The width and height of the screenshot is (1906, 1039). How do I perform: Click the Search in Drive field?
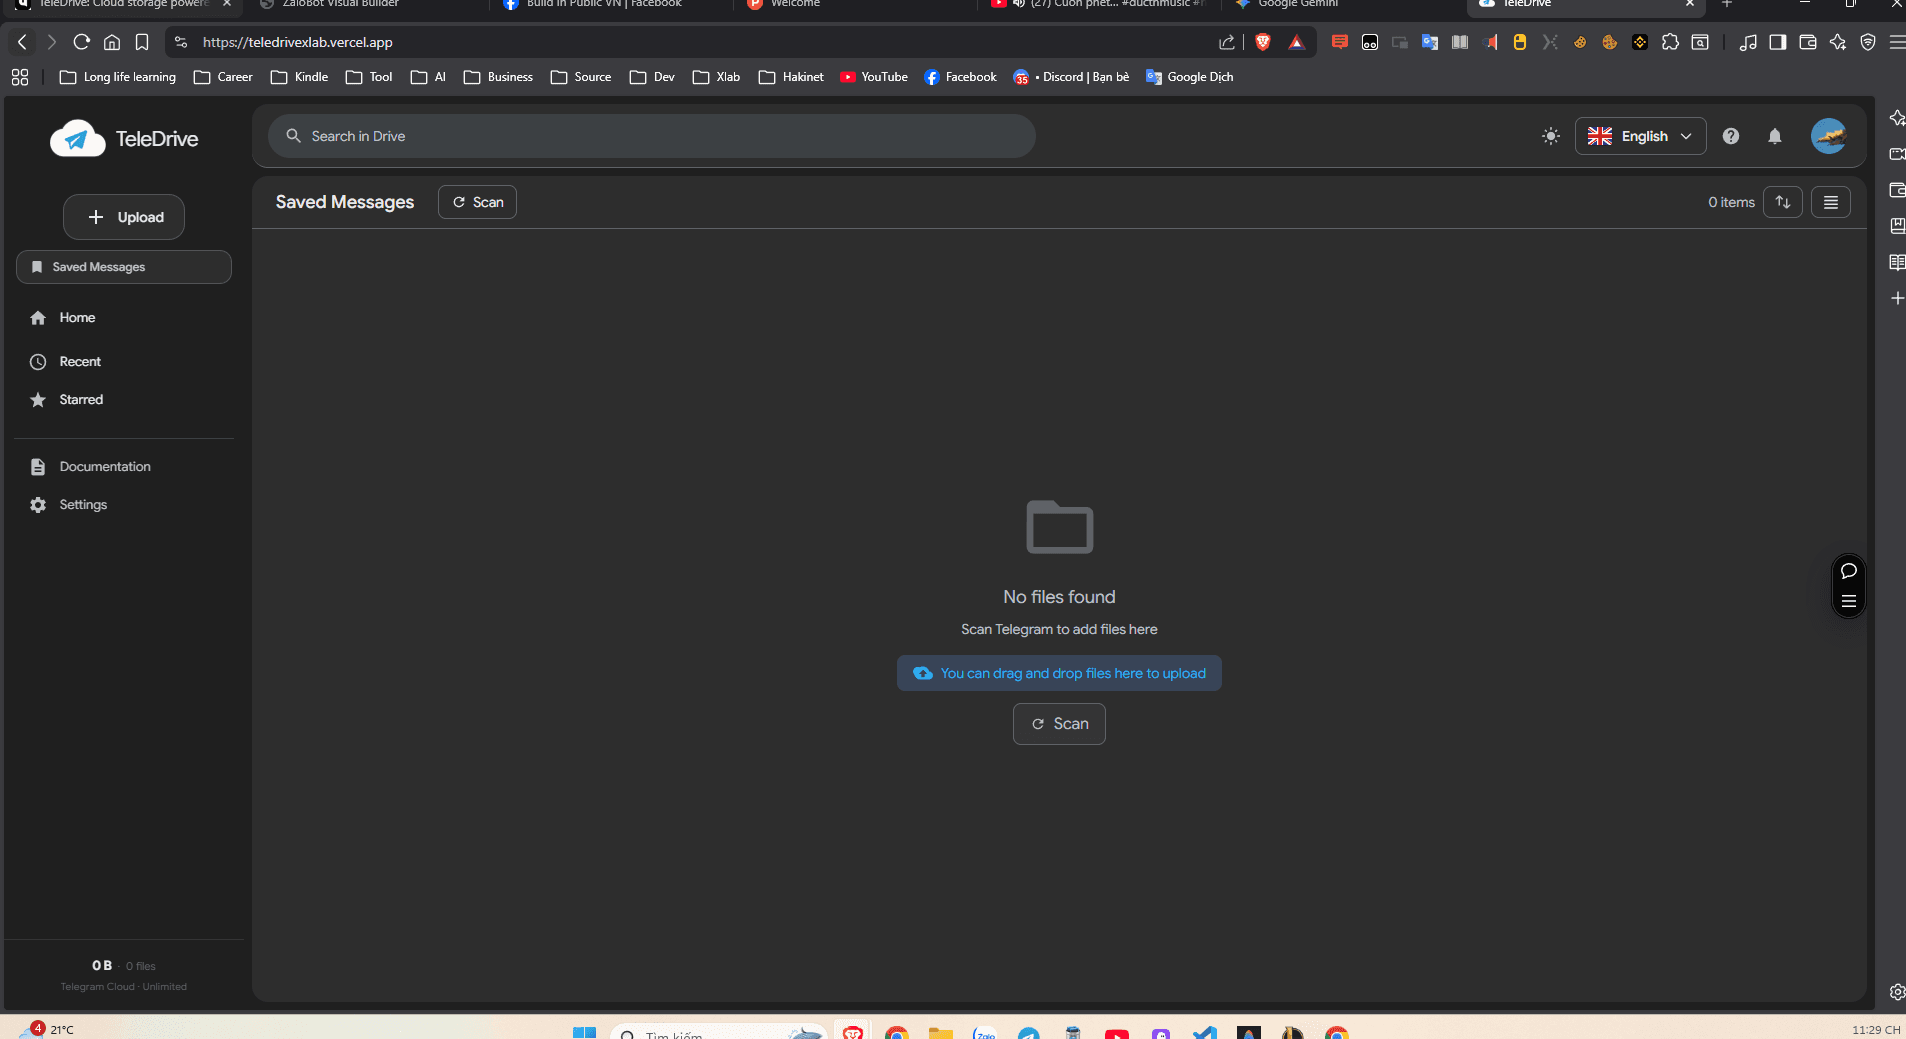tap(650, 136)
